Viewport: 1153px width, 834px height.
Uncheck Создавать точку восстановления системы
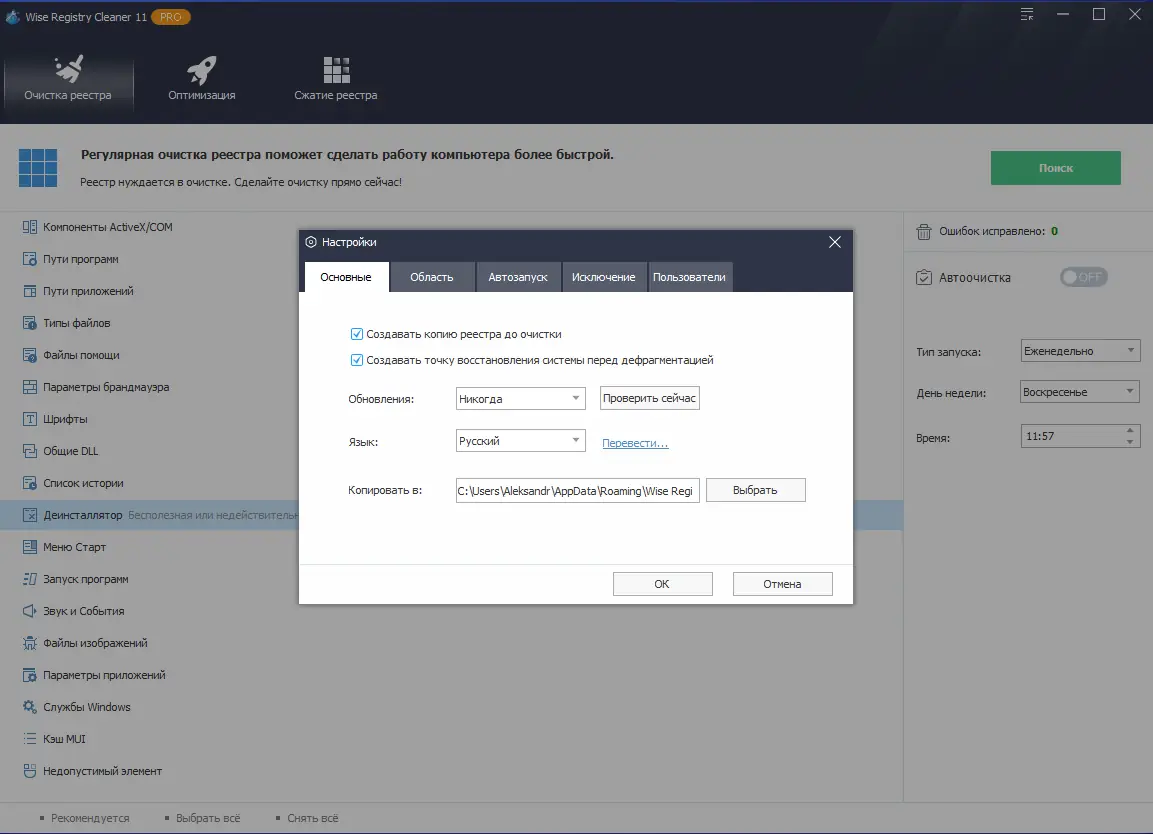click(x=357, y=360)
